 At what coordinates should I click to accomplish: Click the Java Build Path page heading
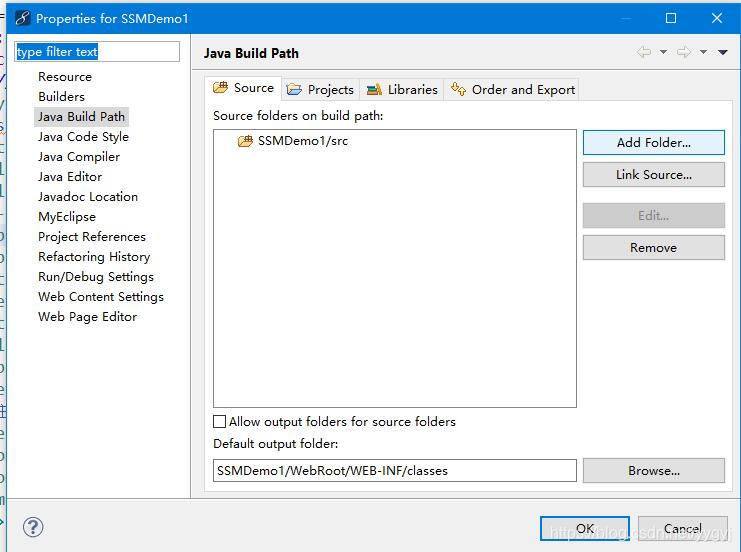tap(251, 53)
